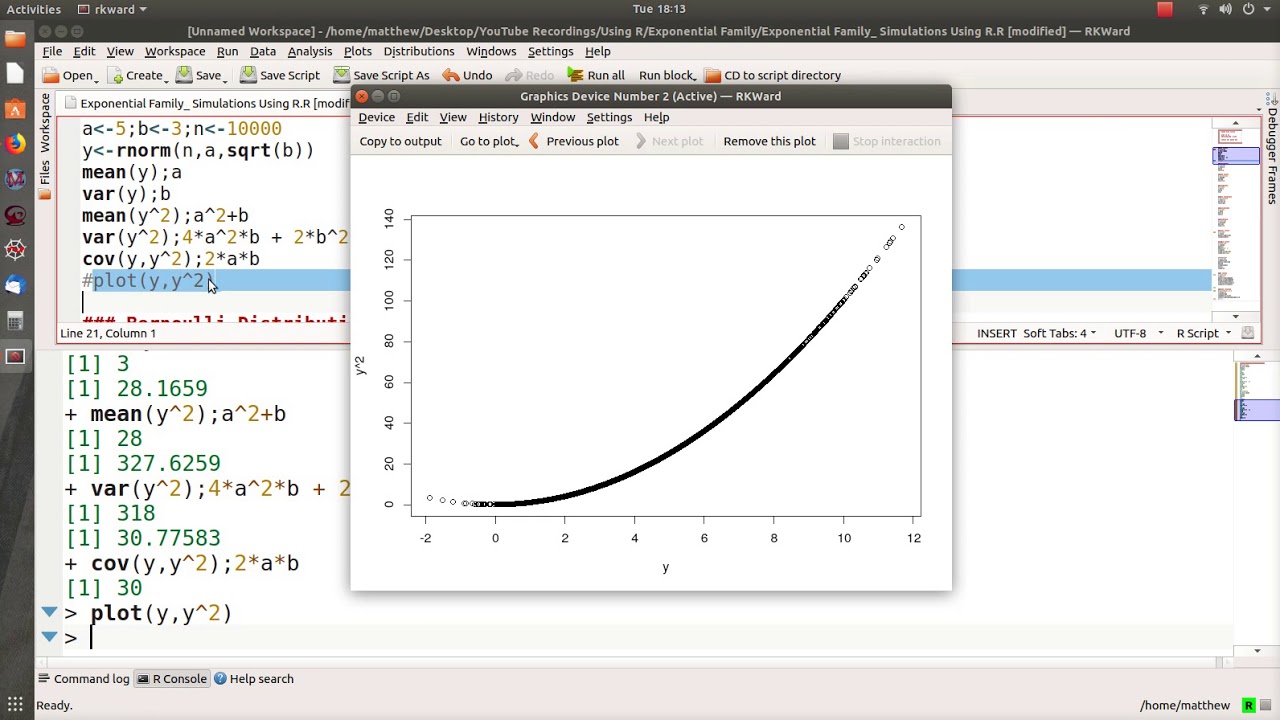Click the volume speaker icon in top bar
The height and width of the screenshot is (720, 1280).
tap(1226, 9)
